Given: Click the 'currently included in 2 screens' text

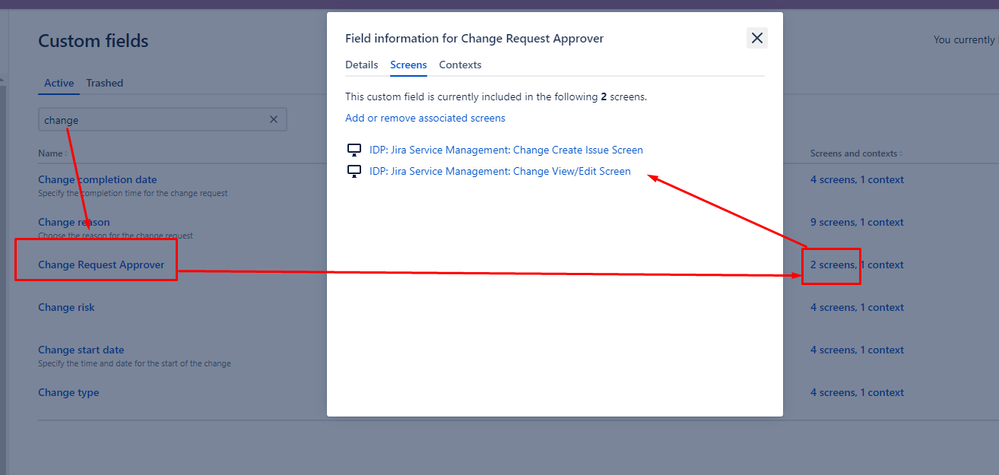Looking at the screenshot, I should coord(496,97).
